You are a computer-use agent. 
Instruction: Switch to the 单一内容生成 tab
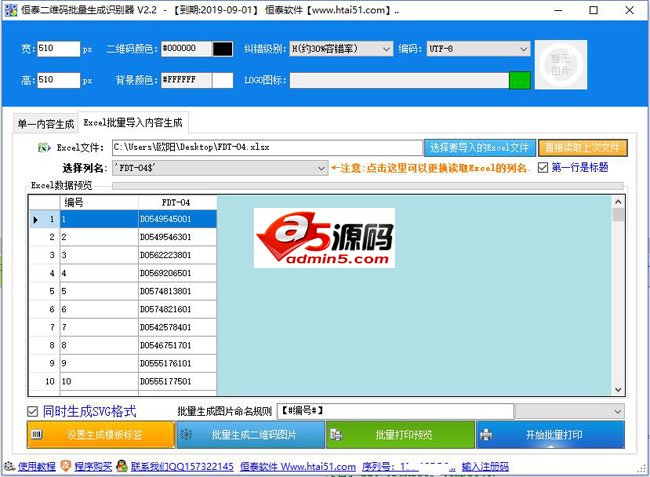tap(46, 123)
